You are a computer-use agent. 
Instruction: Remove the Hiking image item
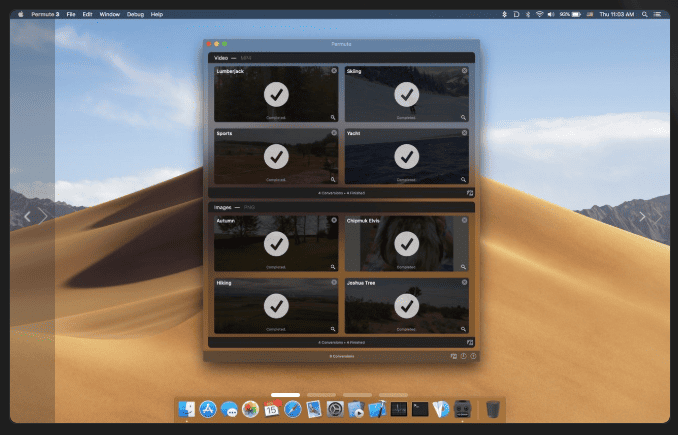pos(334,282)
